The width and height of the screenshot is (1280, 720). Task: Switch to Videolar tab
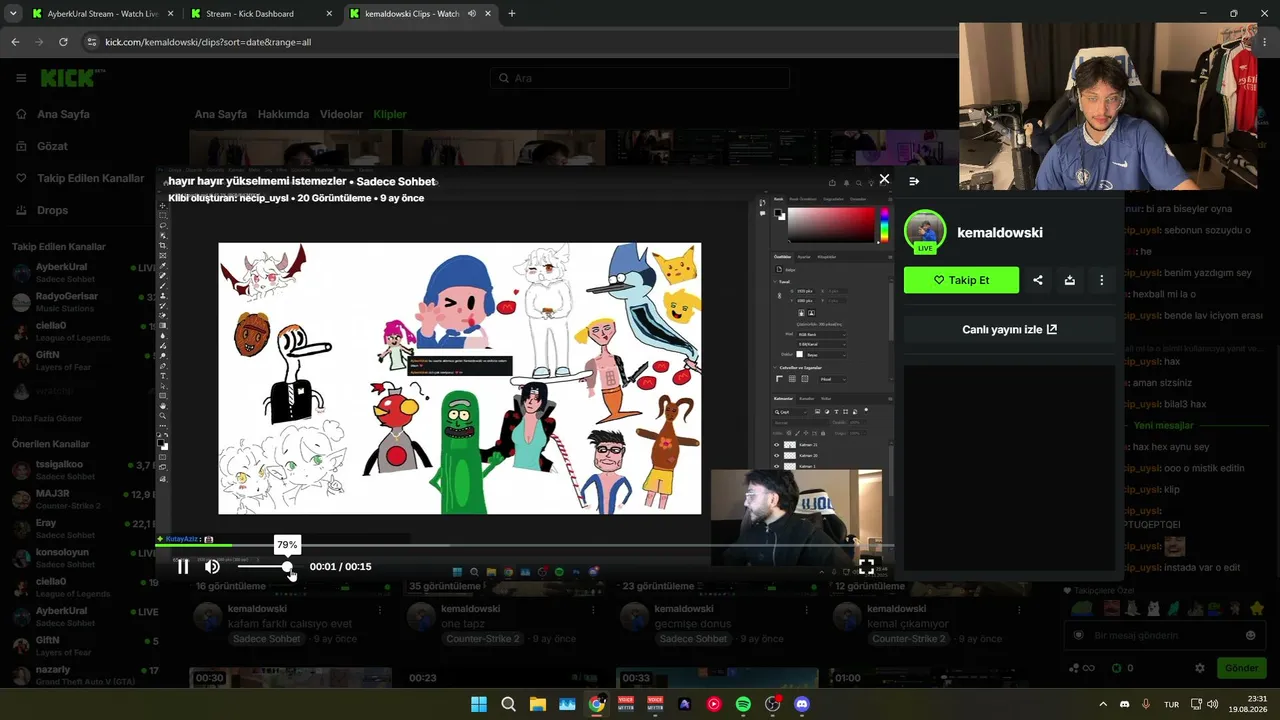coord(341,114)
